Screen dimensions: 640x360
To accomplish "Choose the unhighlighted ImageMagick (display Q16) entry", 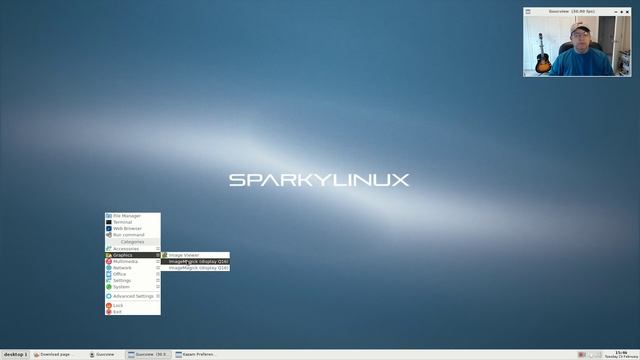I will (196, 268).
